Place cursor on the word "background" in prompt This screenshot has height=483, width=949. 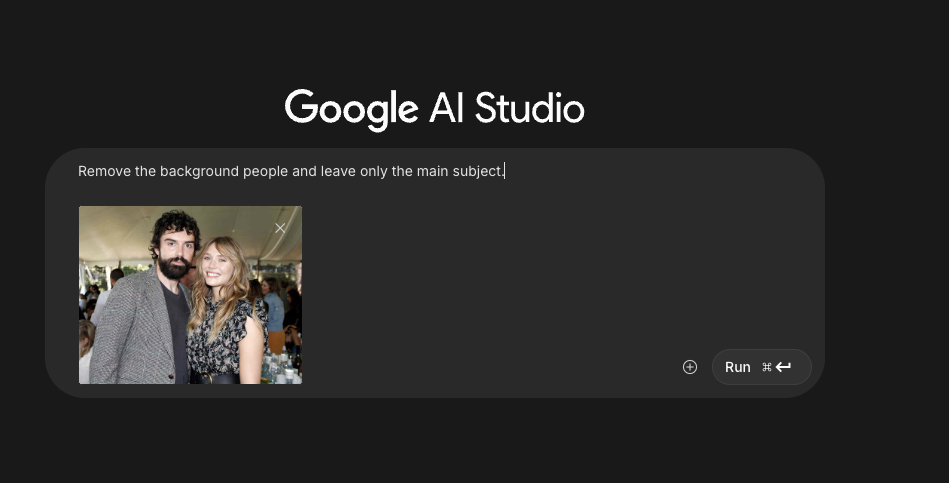pos(199,171)
